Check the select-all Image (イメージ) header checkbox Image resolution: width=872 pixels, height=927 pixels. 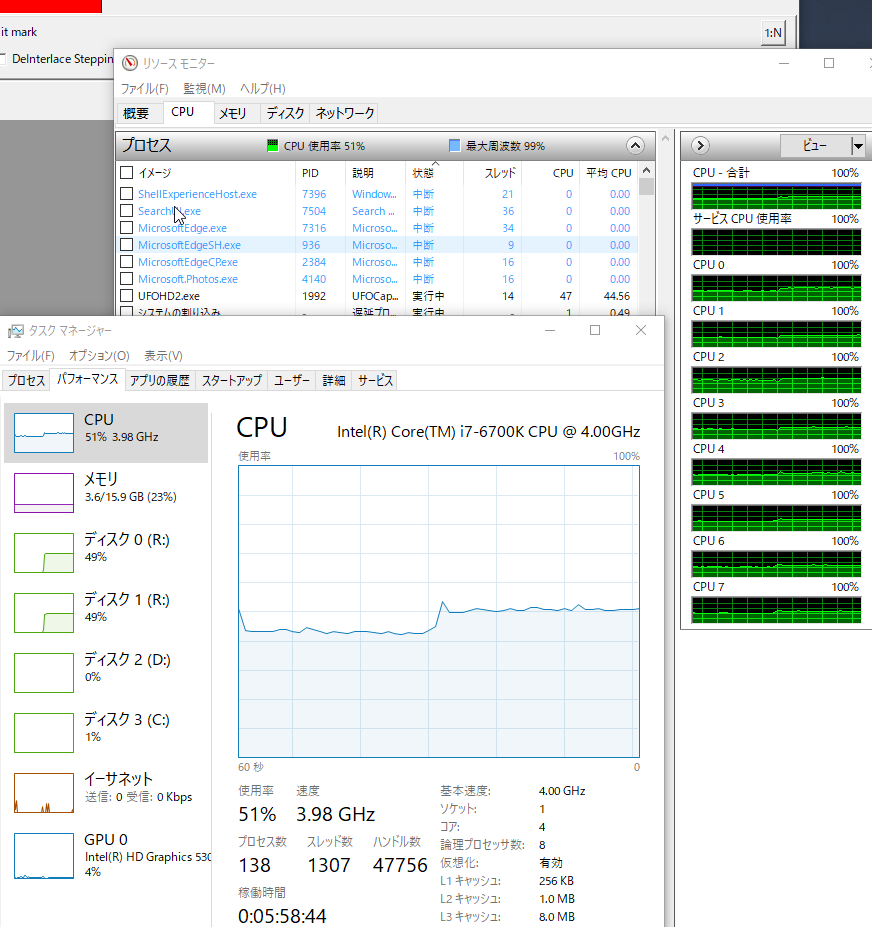click(x=127, y=173)
